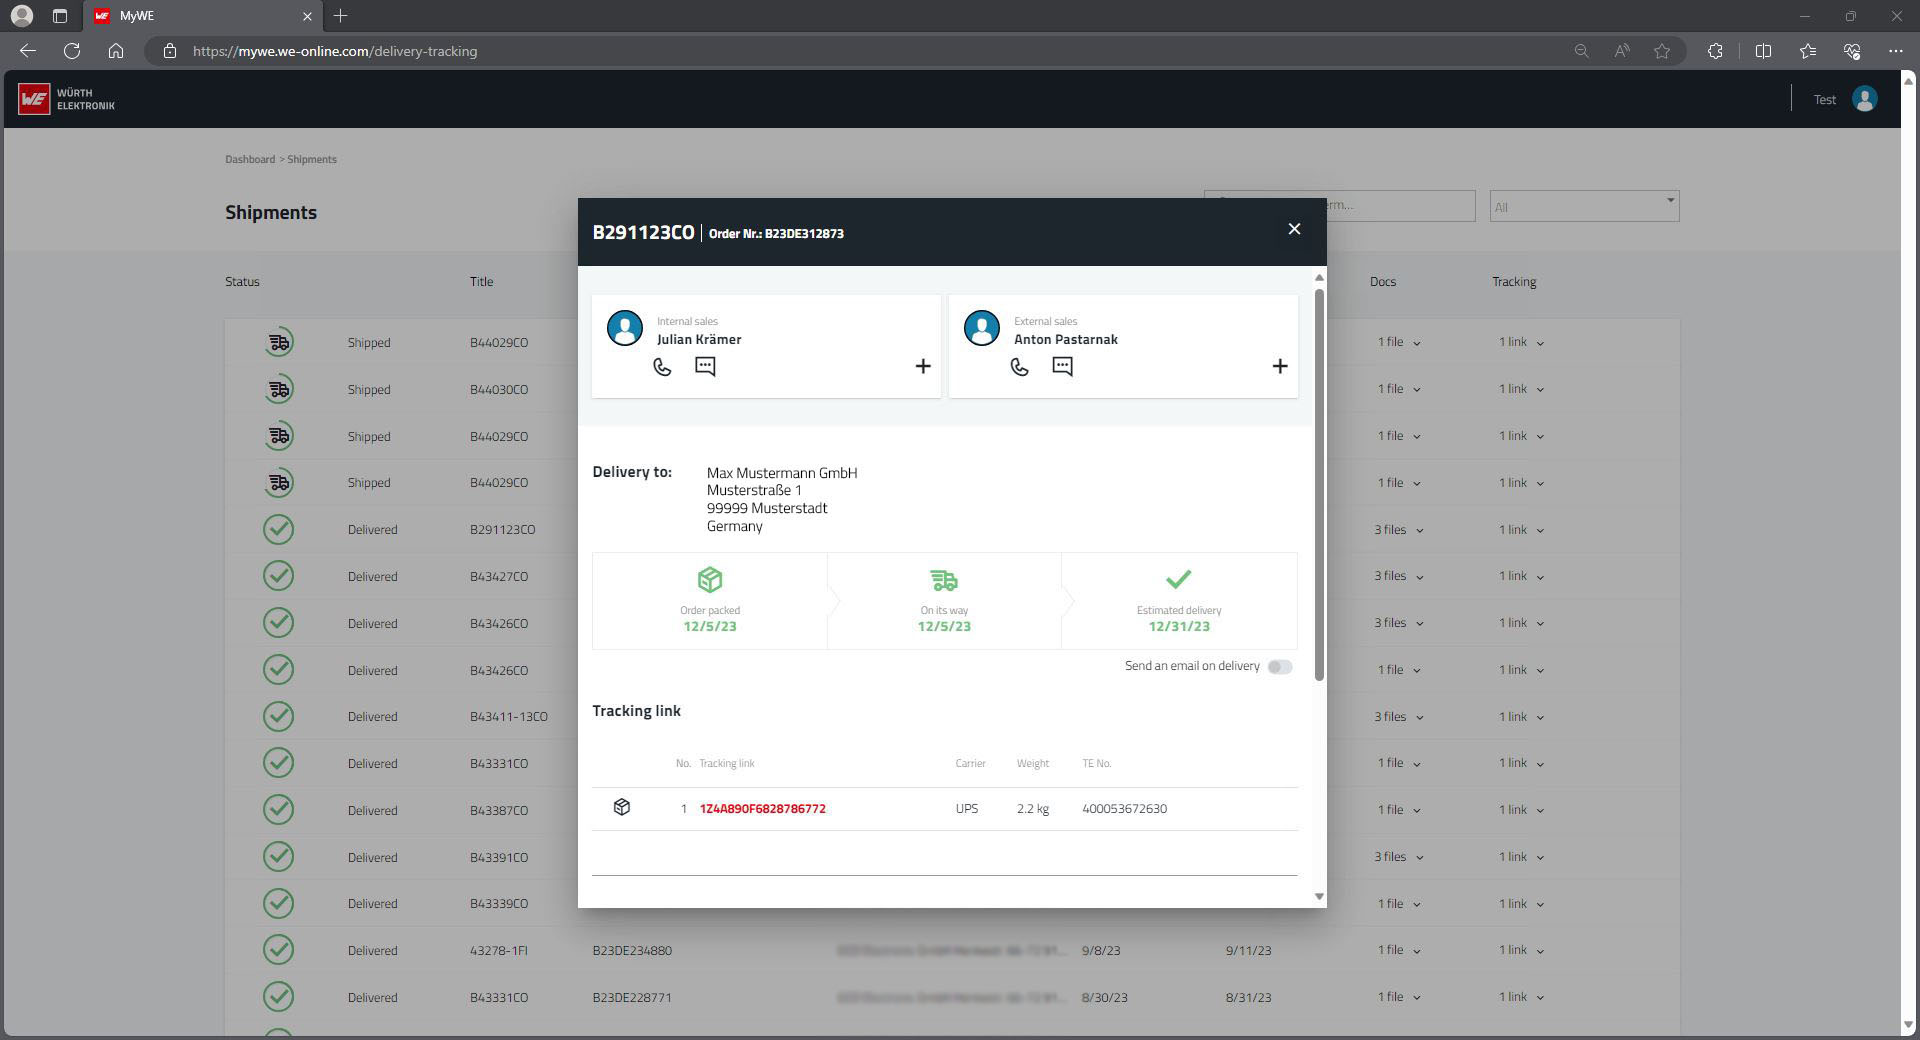The height and width of the screenshot is (1040, 1920).
Task: Expand 1 link tracking dropdown for B44030CO
Action: [x=1520, y=390]
